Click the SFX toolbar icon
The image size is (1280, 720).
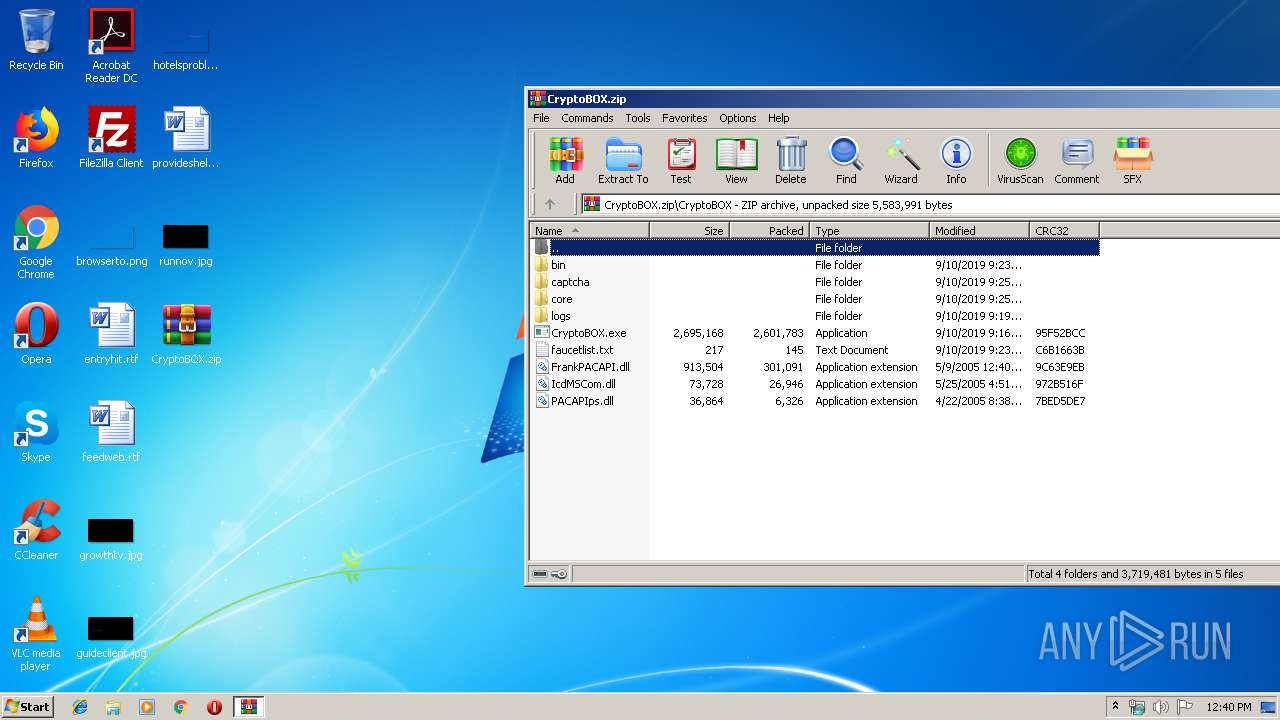(1132, 161)
